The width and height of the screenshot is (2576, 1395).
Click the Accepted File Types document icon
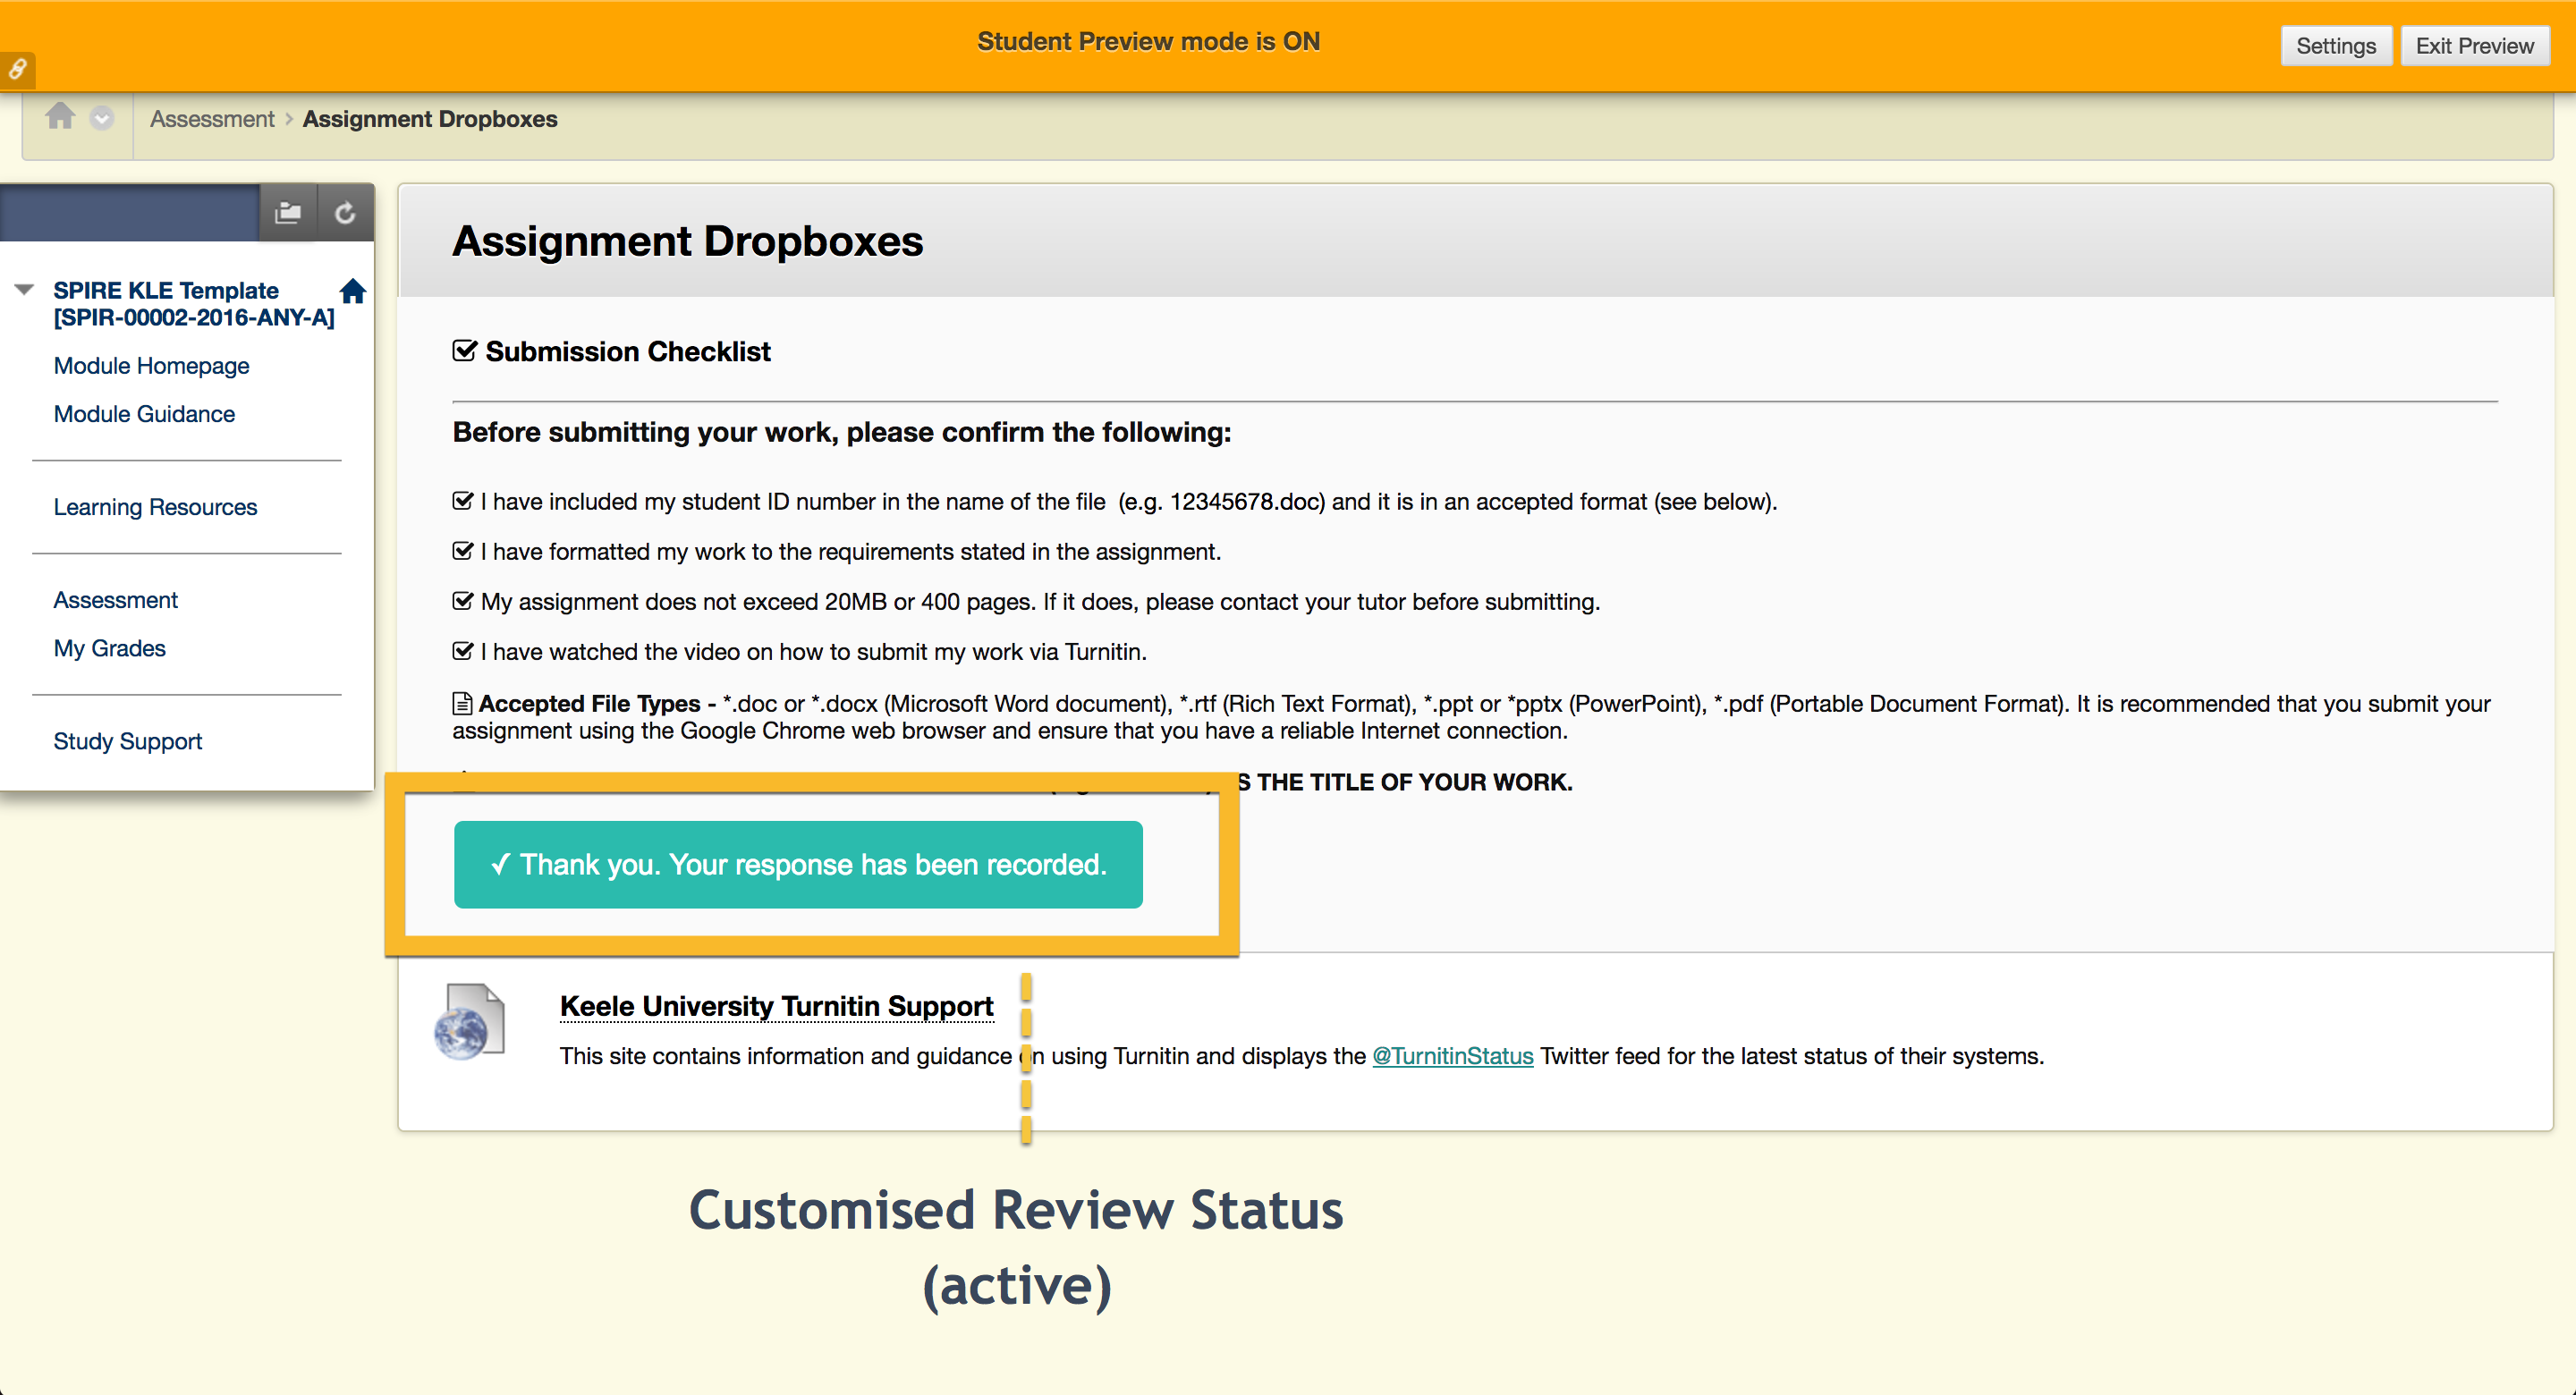click(462, 704)
